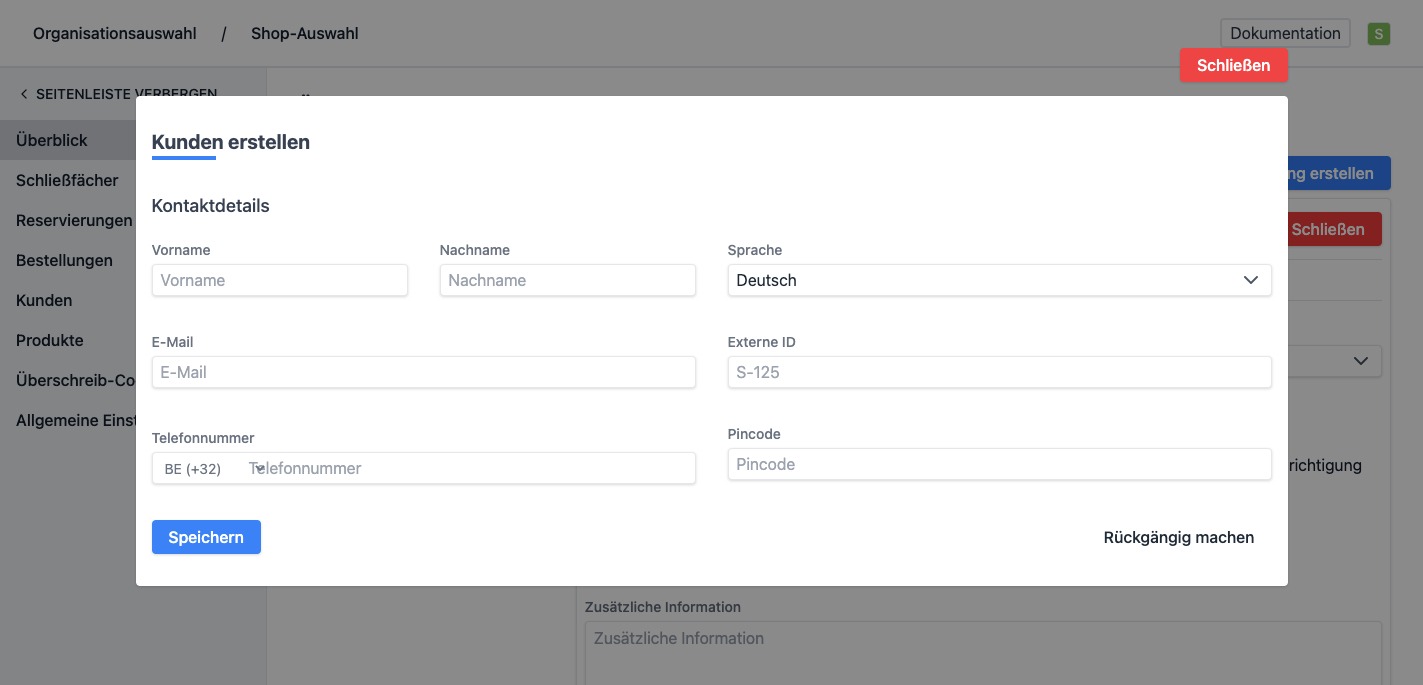Click the Speichern button
Screen dimensions: 1423x685
click(x=206, y=537)
